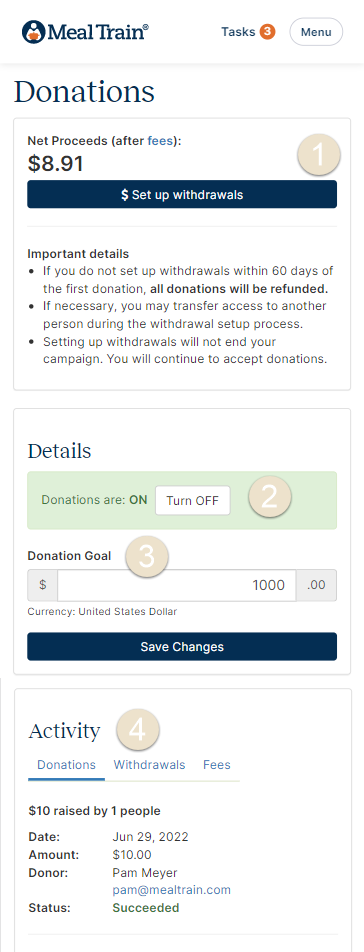Screen dimensions: 364x952
Task: Click the .00 cents suffix box
Action: 316,585
